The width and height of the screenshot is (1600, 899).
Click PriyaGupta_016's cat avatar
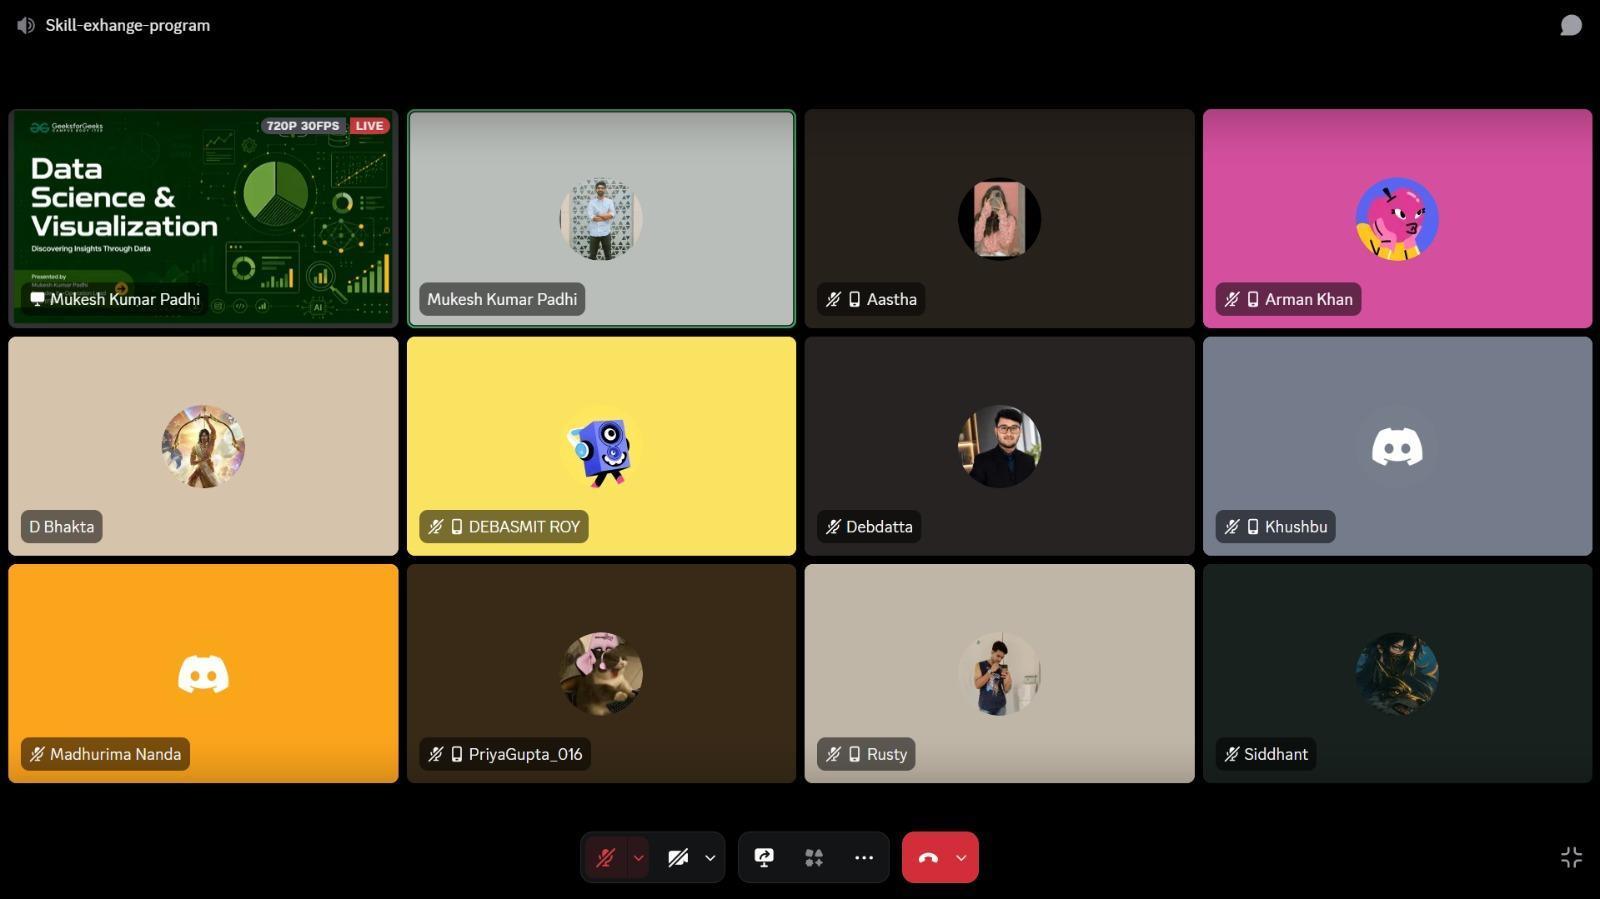(x=601, y=674)
